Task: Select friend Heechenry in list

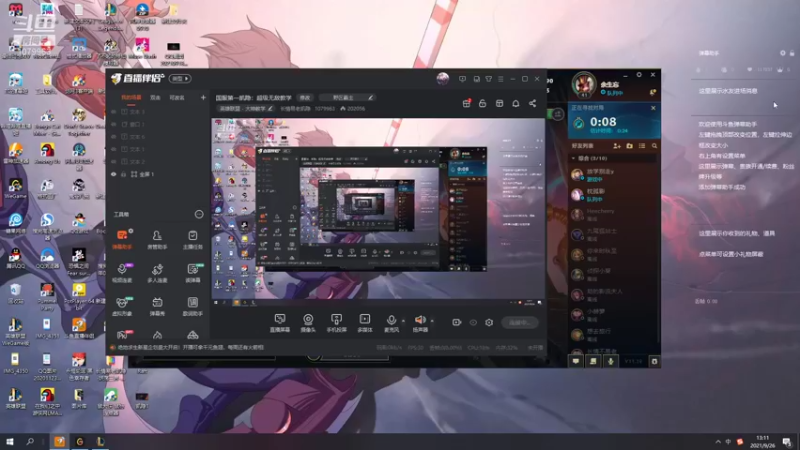Action: (612, 214)
